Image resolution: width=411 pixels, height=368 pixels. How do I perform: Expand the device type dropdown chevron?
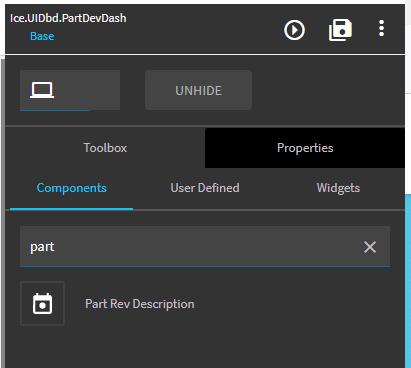tap(105, 90)
